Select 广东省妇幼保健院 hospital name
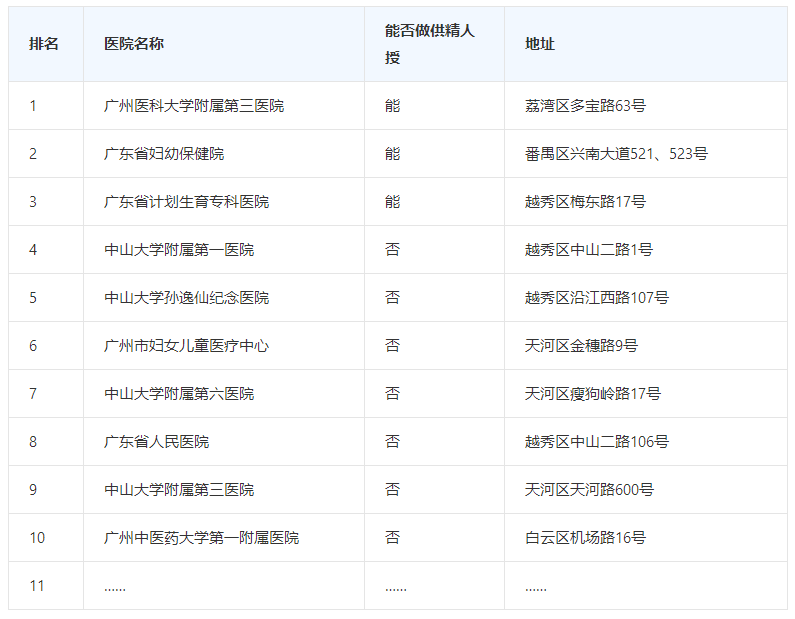 [x=164, y=154]
